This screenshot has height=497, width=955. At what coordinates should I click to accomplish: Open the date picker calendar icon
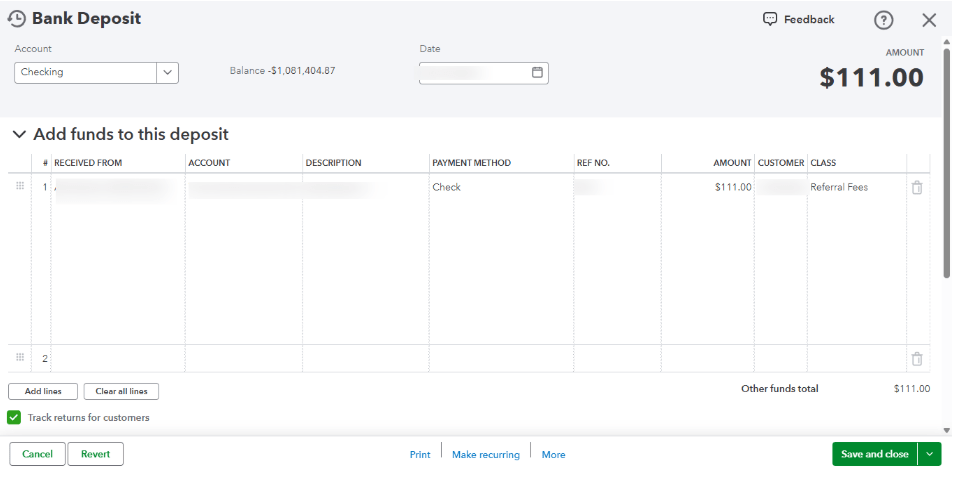[x=537, y=72]
